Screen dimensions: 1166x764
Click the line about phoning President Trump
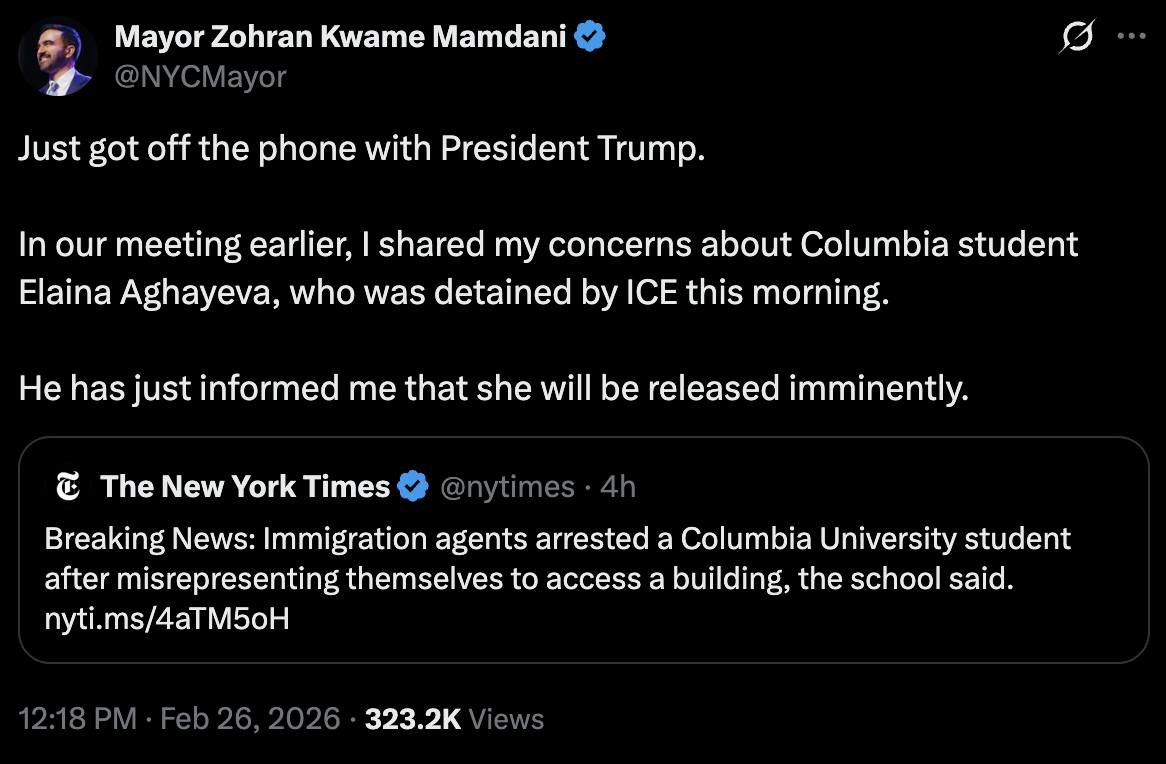coord(362,149)
